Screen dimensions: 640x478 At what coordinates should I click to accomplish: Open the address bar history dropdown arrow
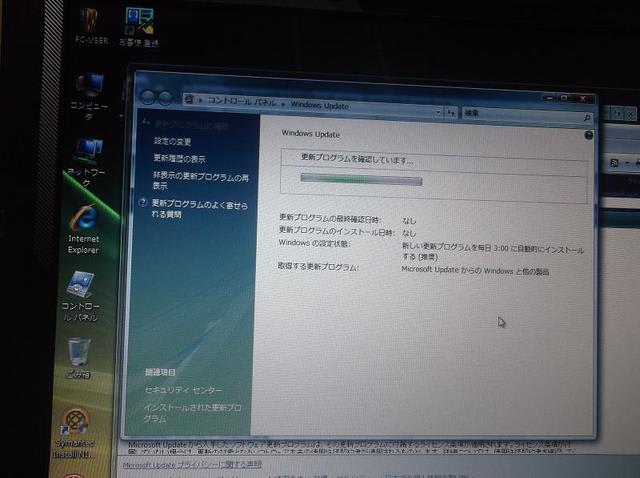pyautogui.click(x=438, y=111)
